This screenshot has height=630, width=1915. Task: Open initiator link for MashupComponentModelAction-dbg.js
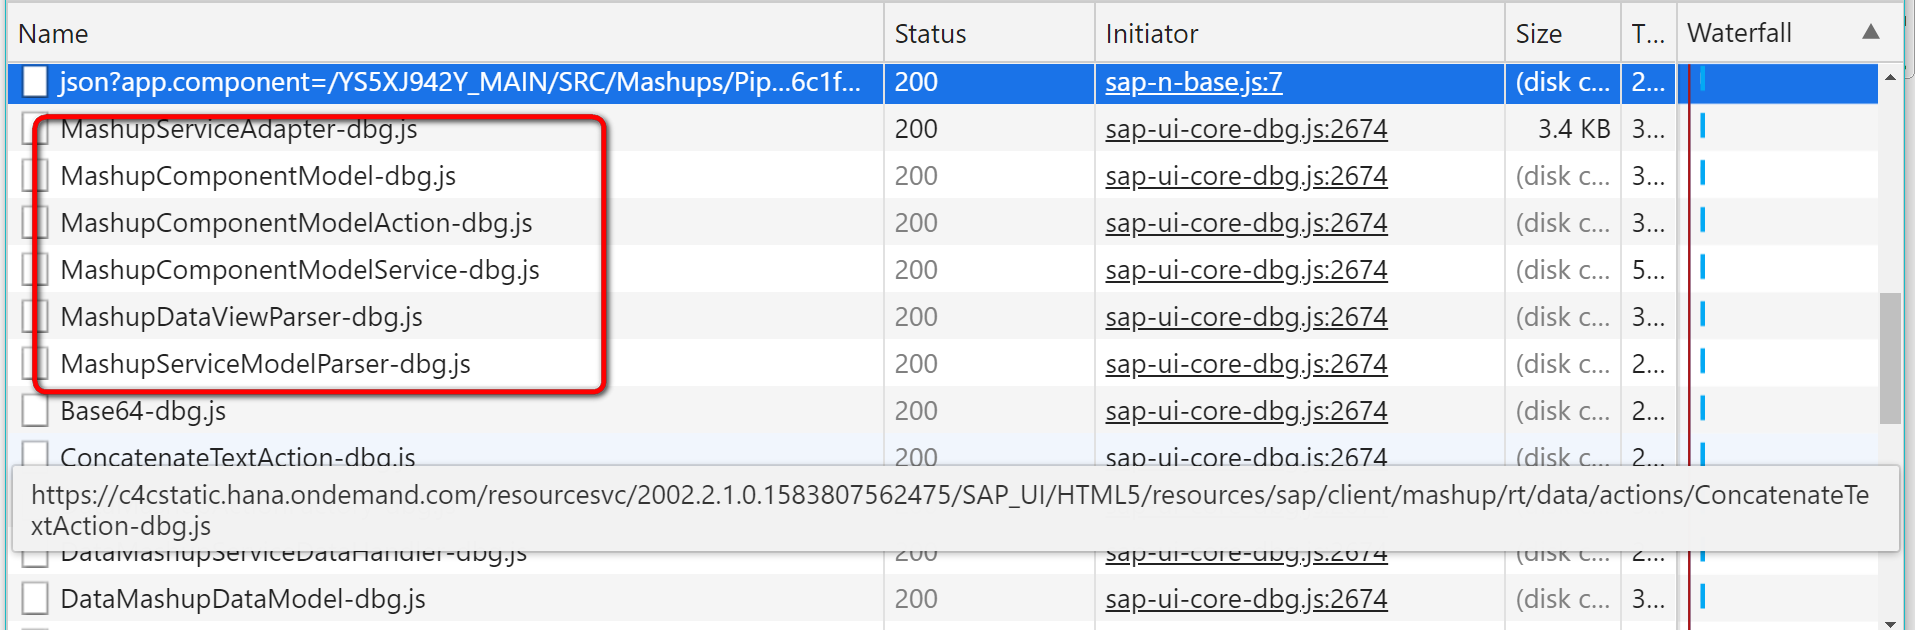click(1246, 223)
